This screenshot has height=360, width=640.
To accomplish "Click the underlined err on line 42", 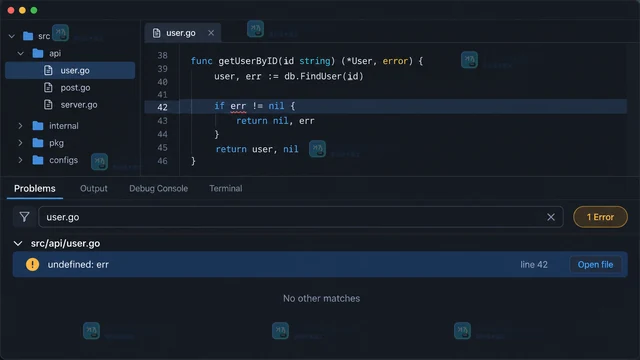I will tap(238, 106).
